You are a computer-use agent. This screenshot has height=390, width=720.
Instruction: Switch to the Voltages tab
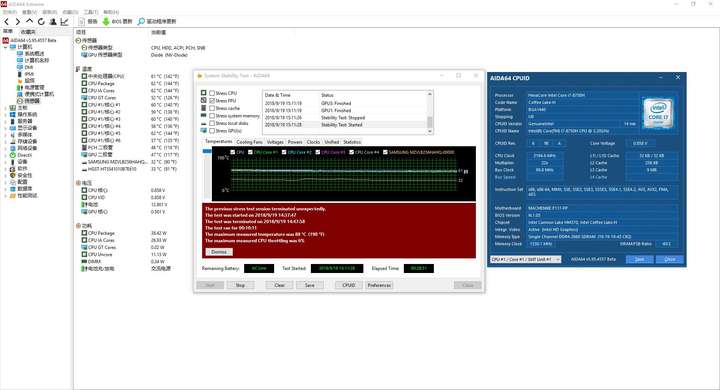click(x=275, y=142)
